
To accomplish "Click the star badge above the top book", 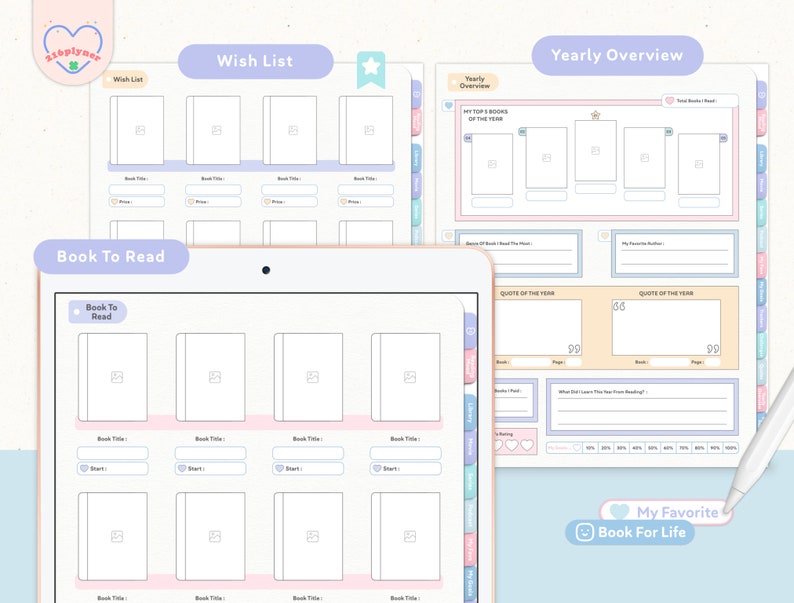I will [596, 115].
